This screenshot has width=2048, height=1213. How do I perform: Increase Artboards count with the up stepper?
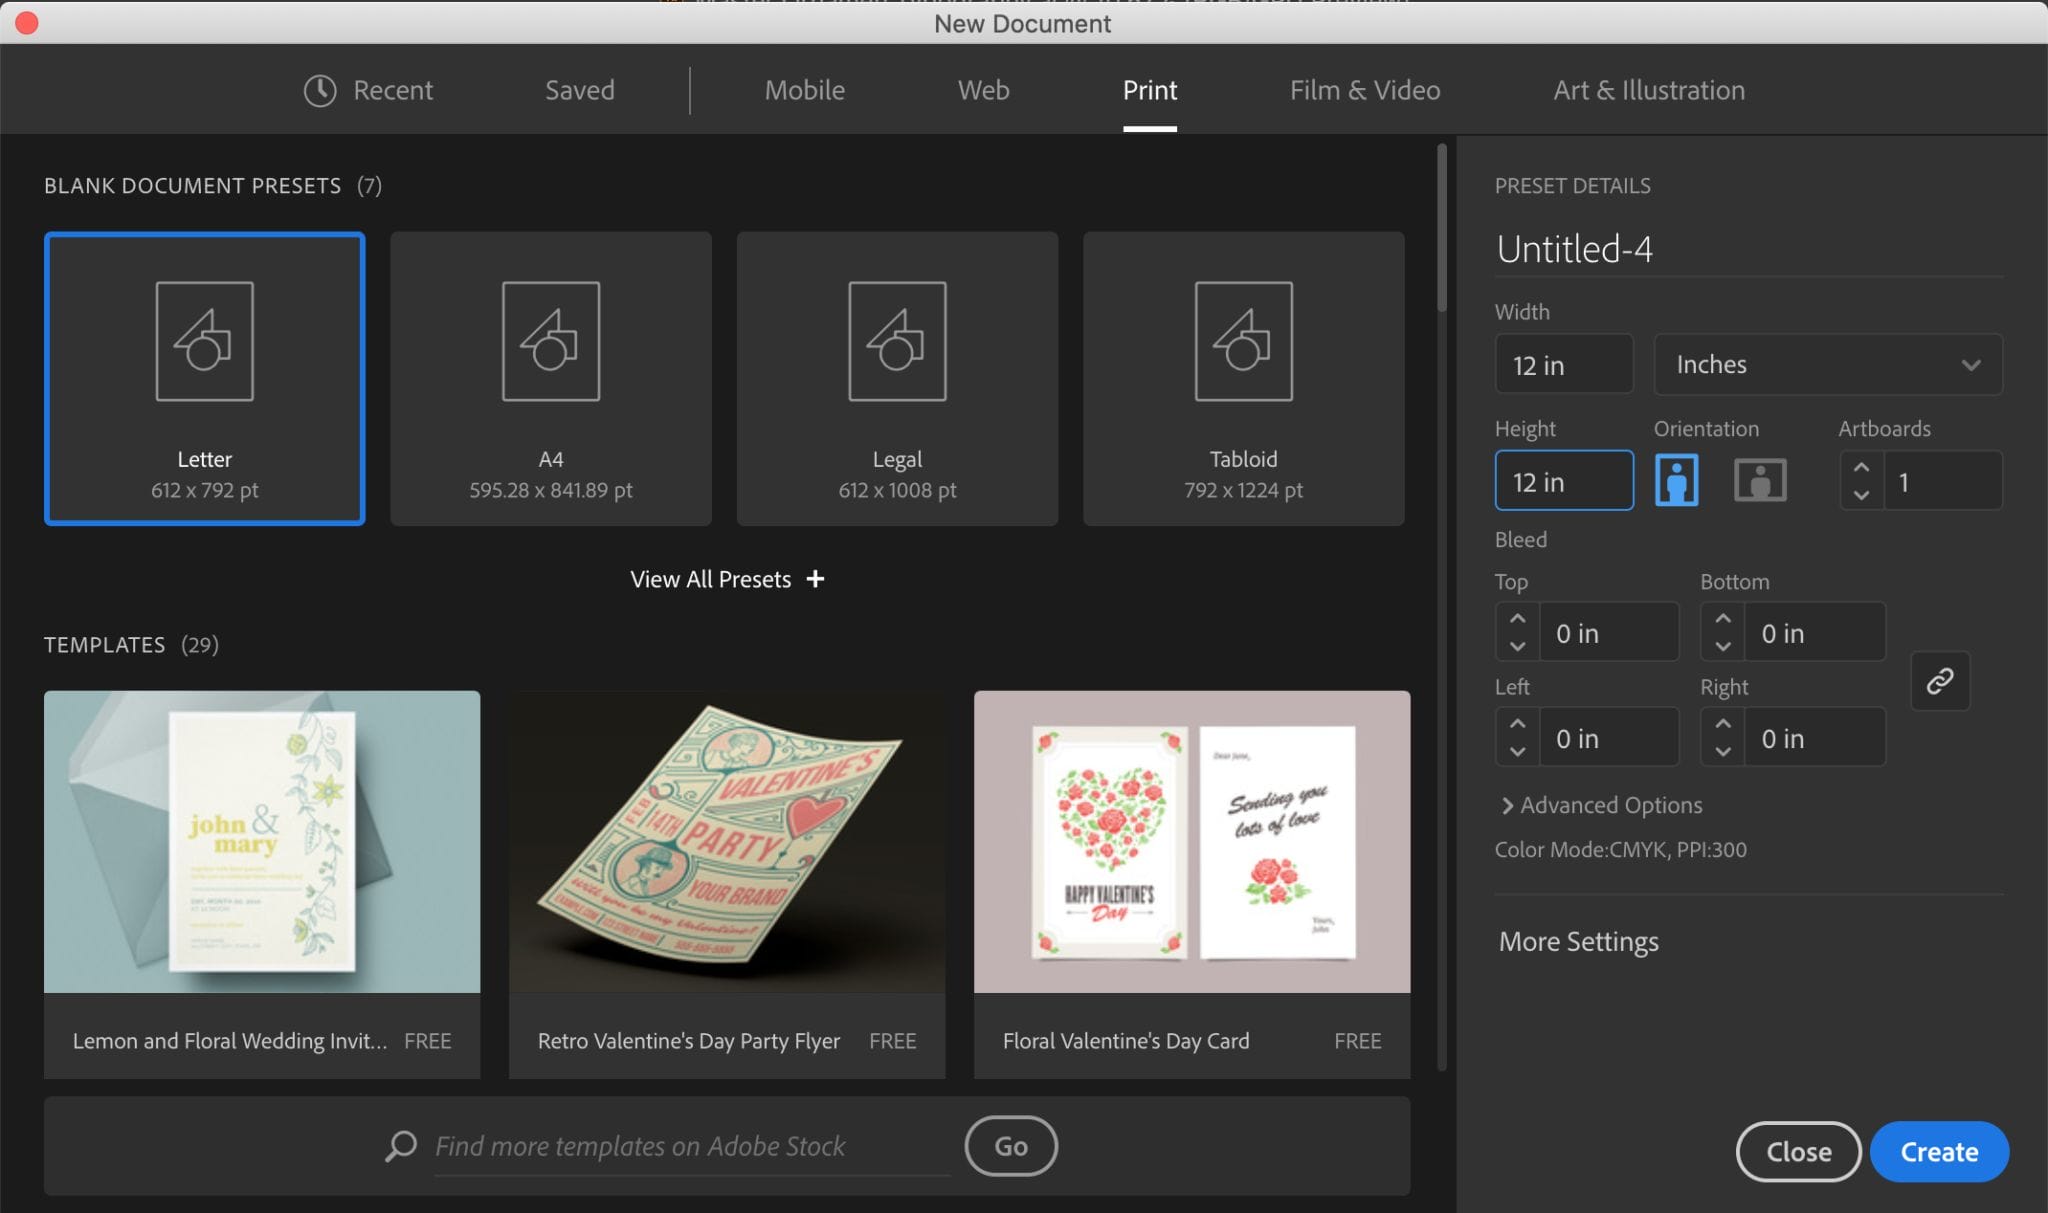[x=1861, y=466]
